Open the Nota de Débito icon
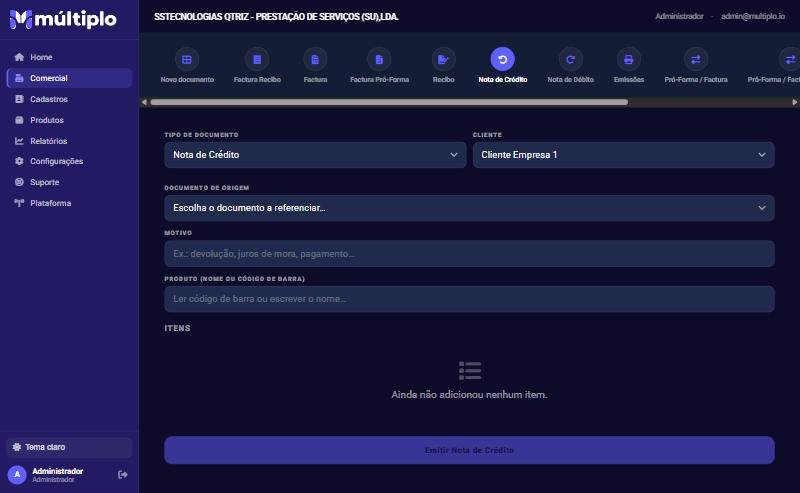Viewport: 800px width, 493px height. point(570,60)
